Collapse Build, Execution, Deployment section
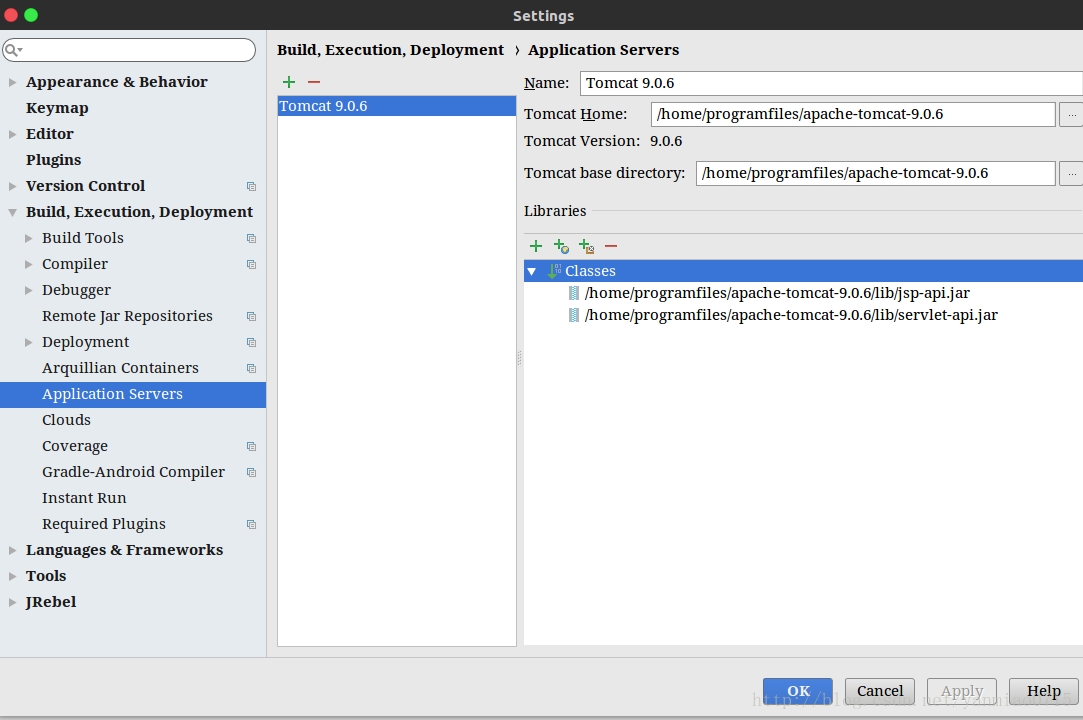Image resolution: width=1083 pixels, height=720 pixels. click(12, 213)
